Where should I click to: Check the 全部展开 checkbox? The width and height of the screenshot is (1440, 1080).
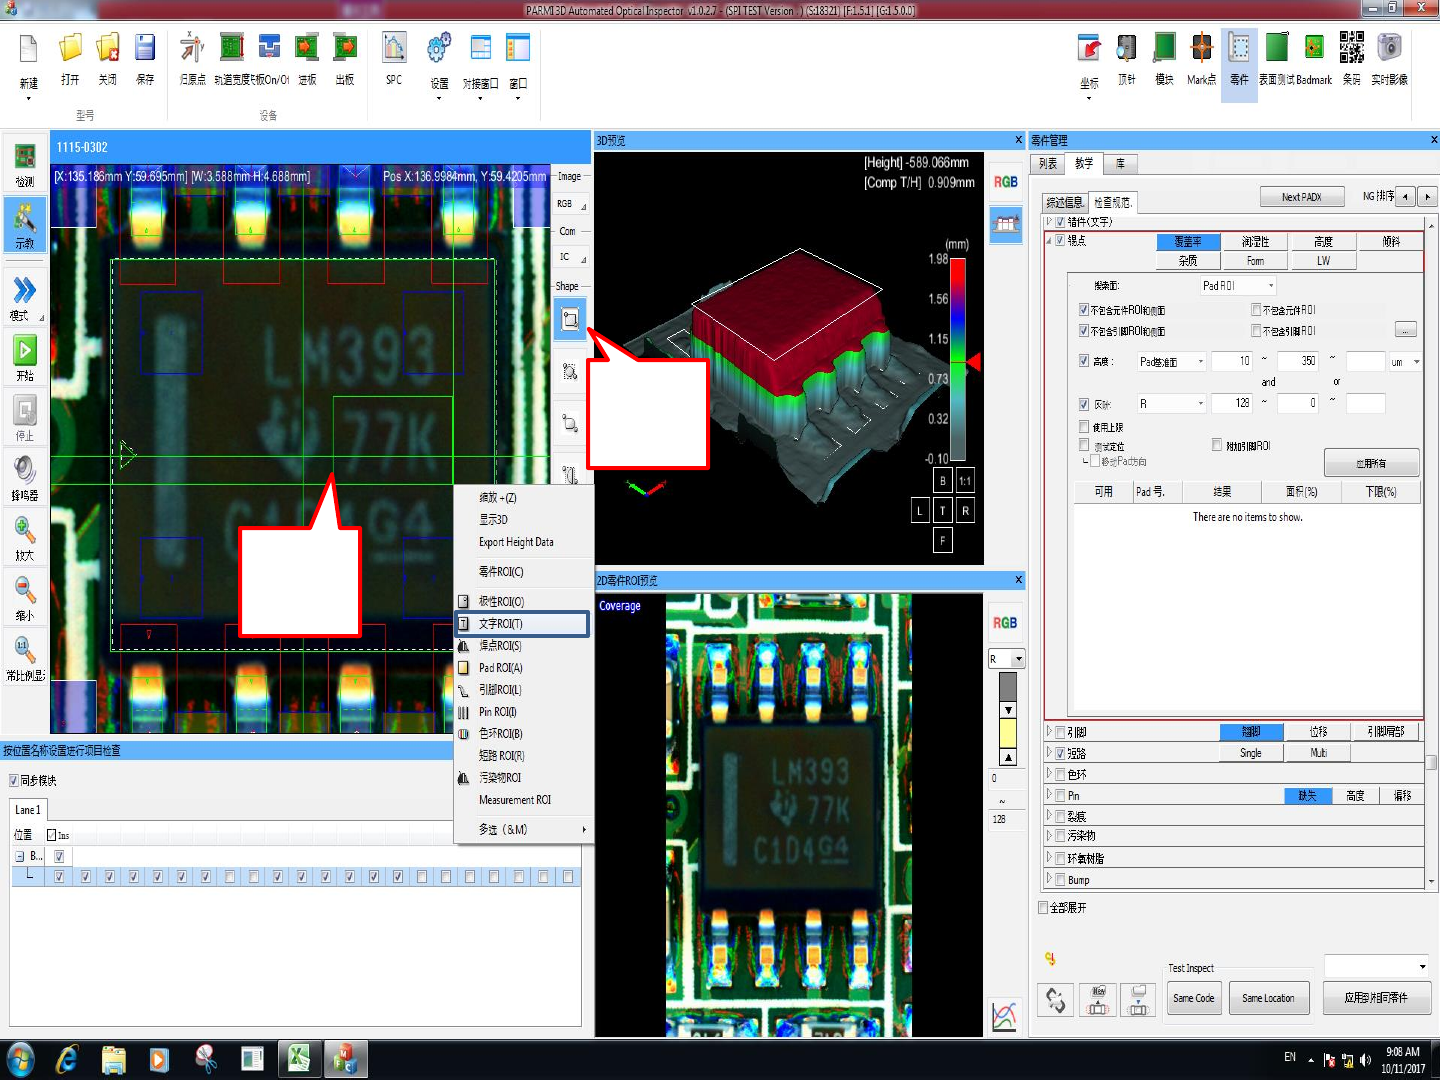point(1043,908)
